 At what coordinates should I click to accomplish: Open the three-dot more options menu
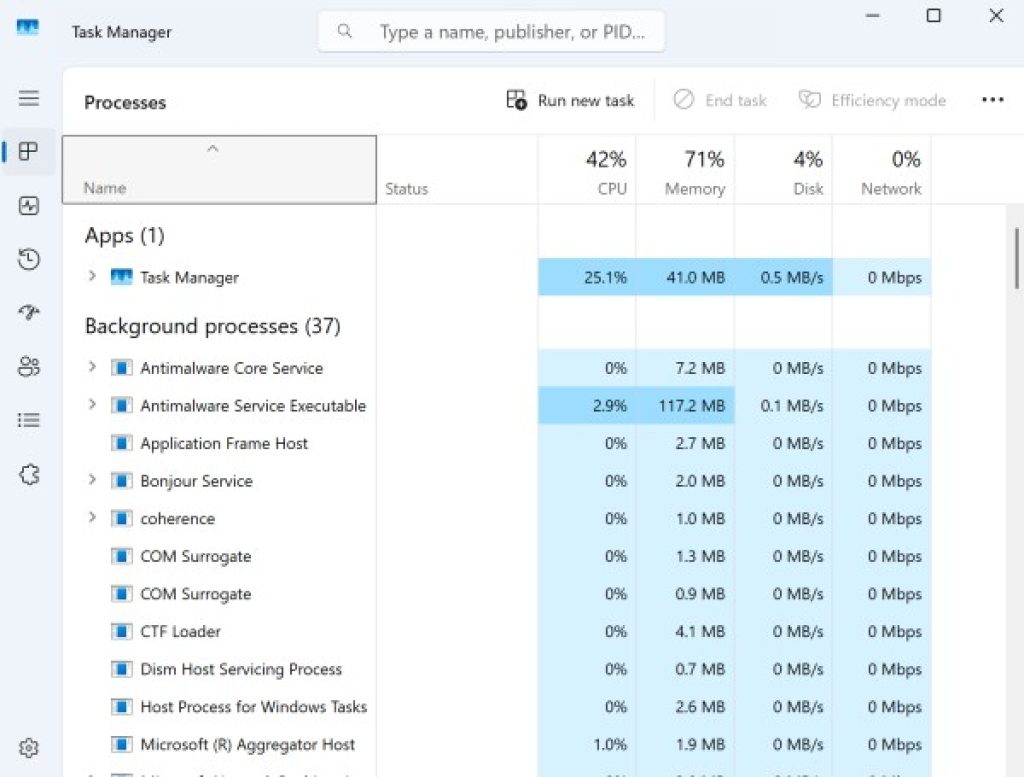pyautogui.click(x=992, y=101)
